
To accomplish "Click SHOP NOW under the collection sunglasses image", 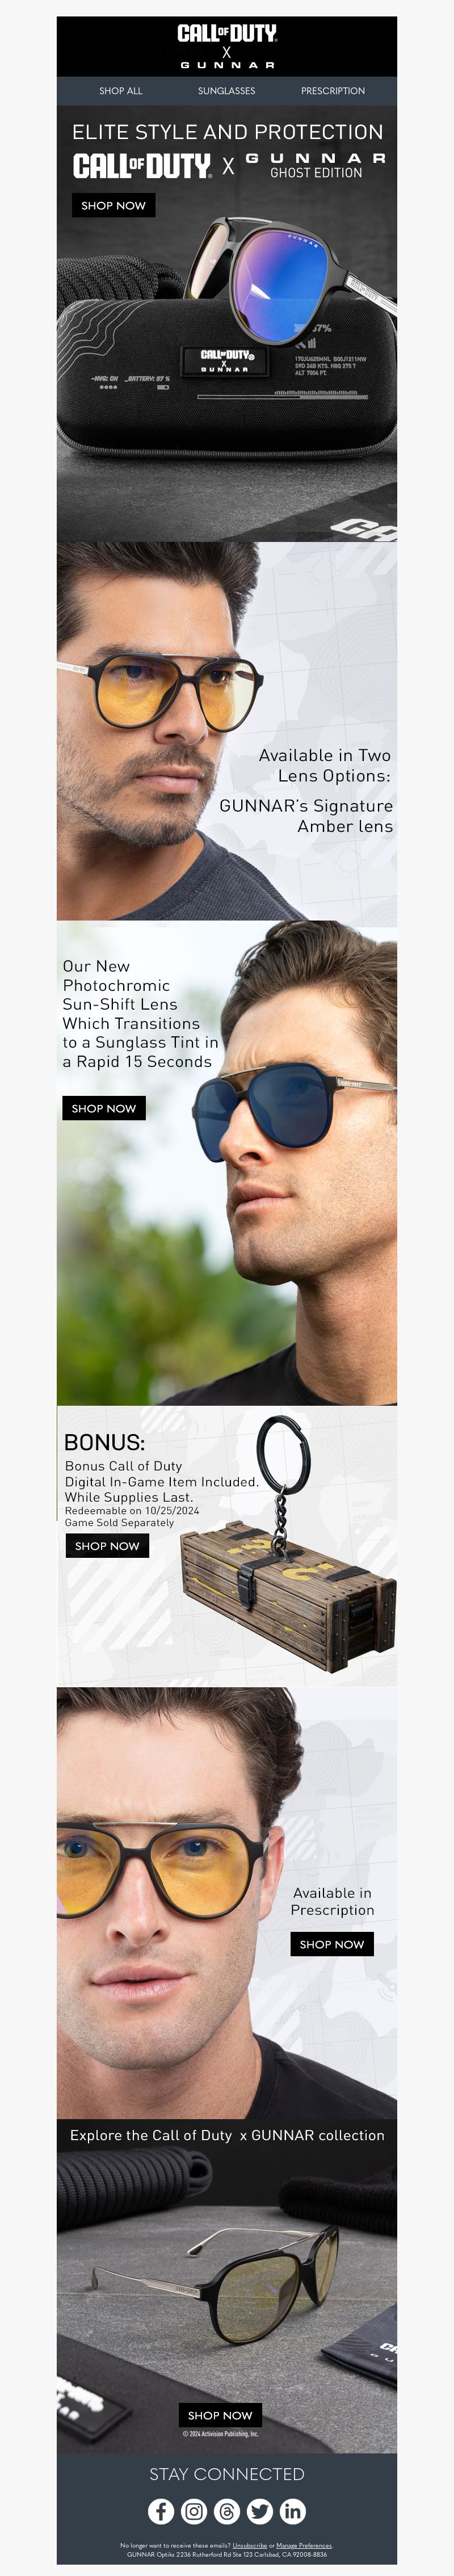I will [x=220, y=2415].
